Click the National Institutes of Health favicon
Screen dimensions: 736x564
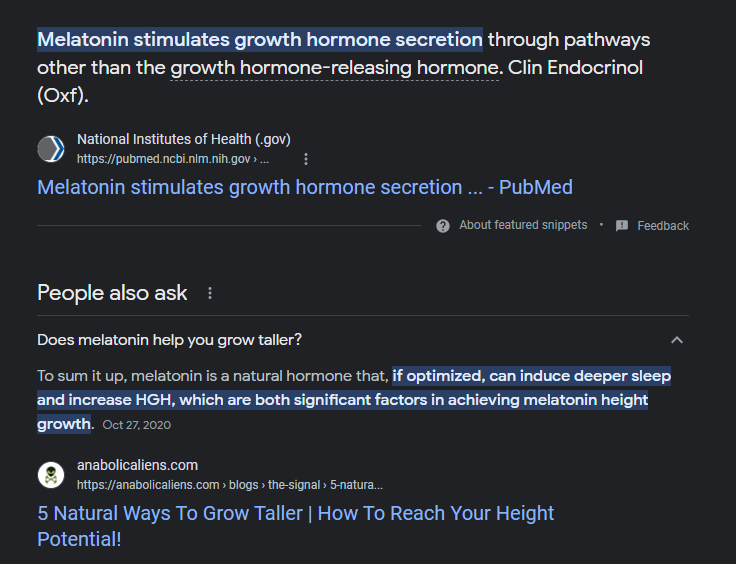click(x=51, y=149)
